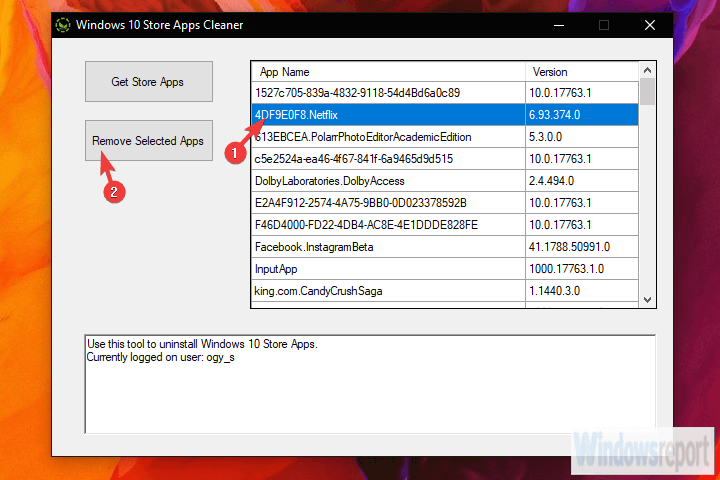Click 'Currently logged on user: ogy_s' text
Screen dimensions: 720x480
coord(161,357)
